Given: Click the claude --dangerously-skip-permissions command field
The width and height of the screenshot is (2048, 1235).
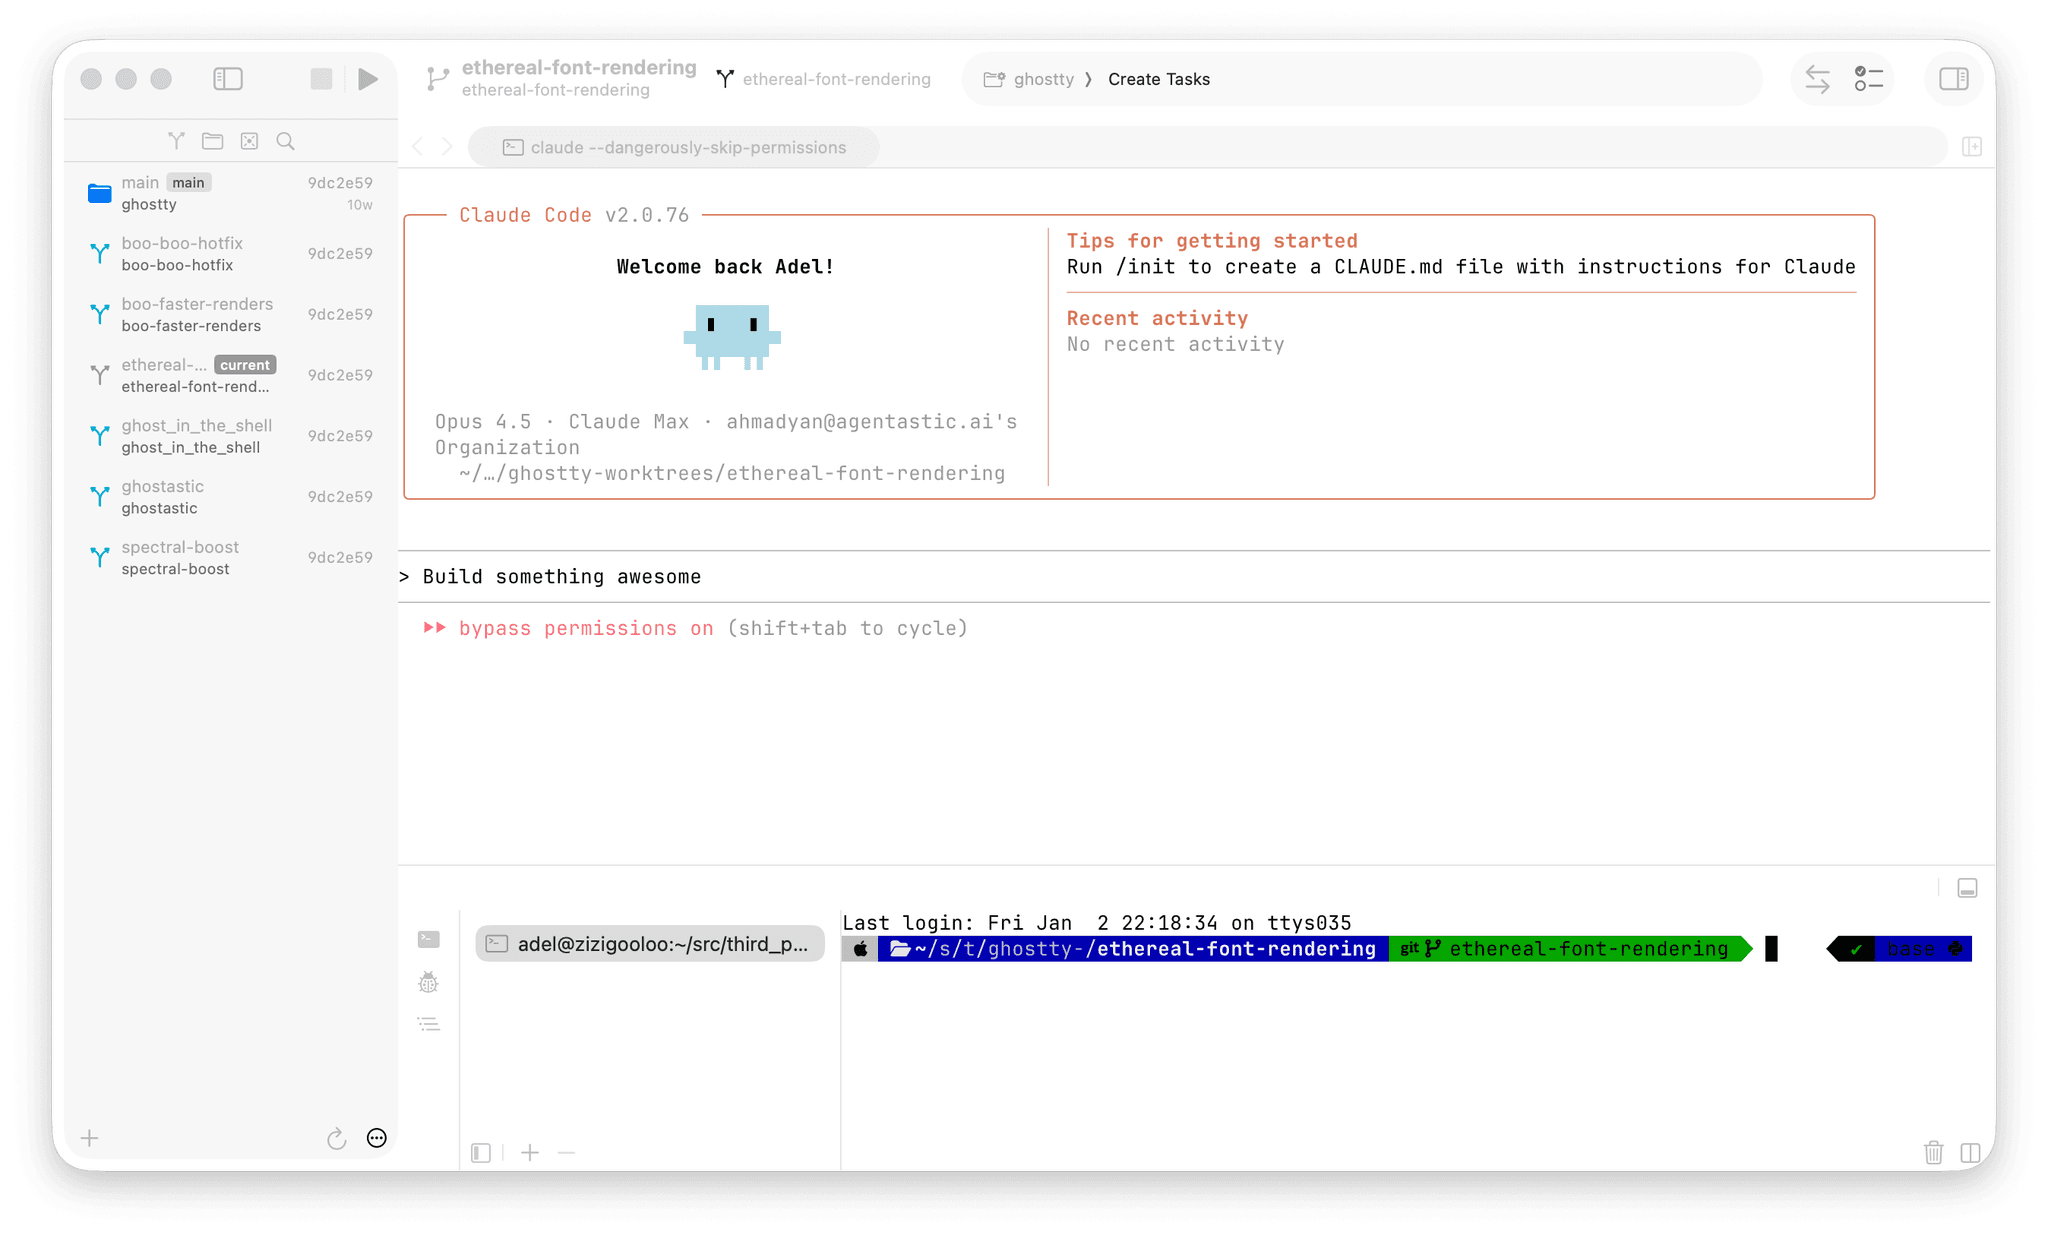Looking at the screenshot, I should (673, 147).
